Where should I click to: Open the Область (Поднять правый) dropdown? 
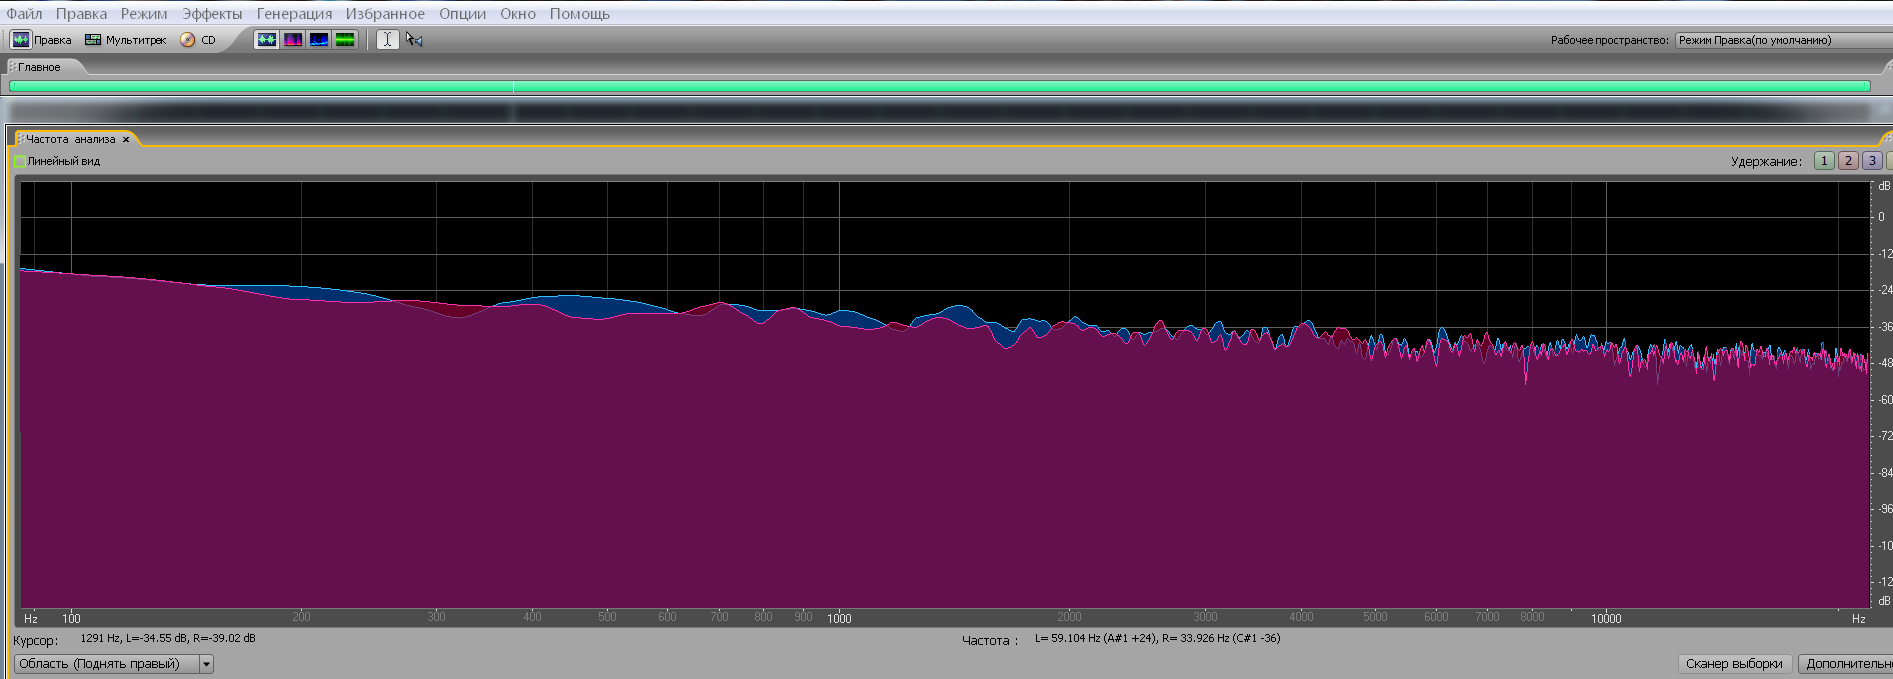(x=206, y=664)
